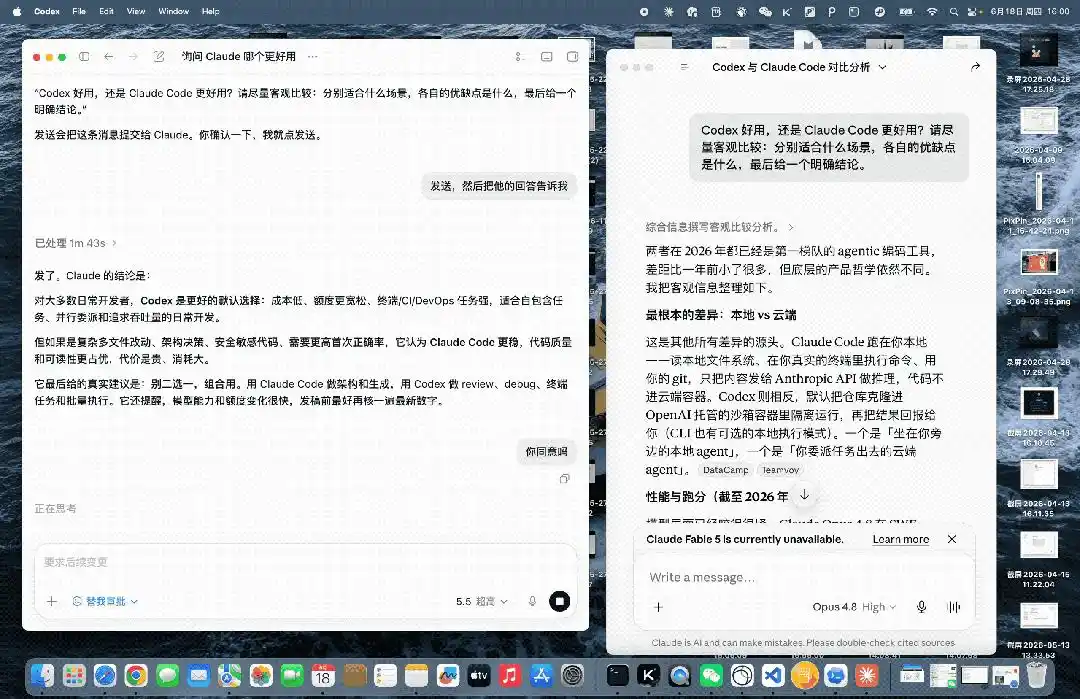Open the View menu

(136, 11)
